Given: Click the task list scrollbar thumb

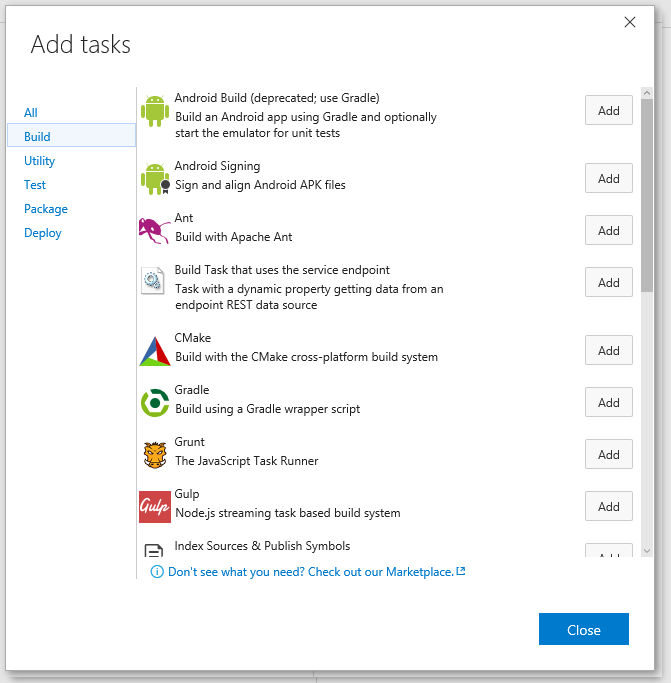Looking at the screenshot, I should 647,195.
